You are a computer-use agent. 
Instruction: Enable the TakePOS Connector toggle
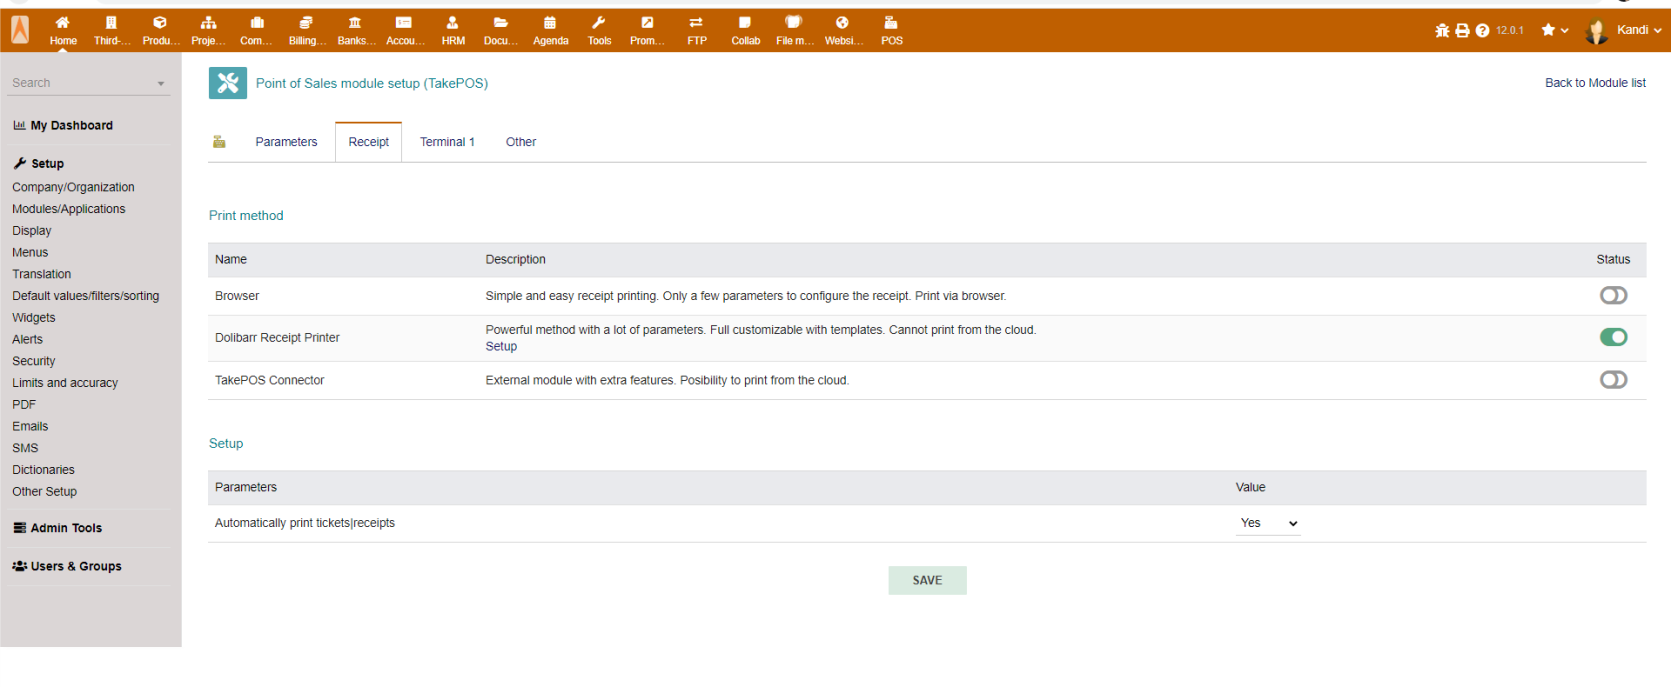pyautogui.click(x=1613, y=380)
